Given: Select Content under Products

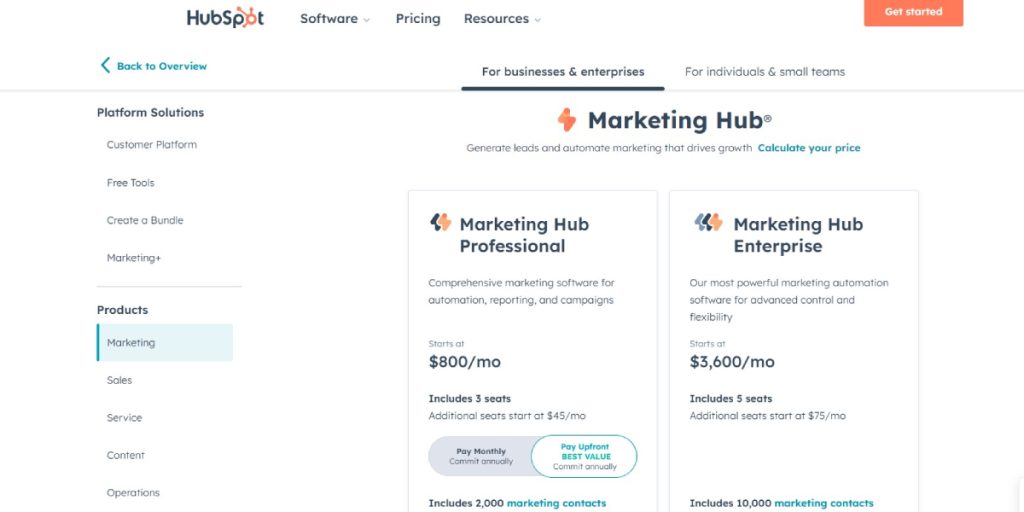Looking at the screenshot, I should 125,455.
